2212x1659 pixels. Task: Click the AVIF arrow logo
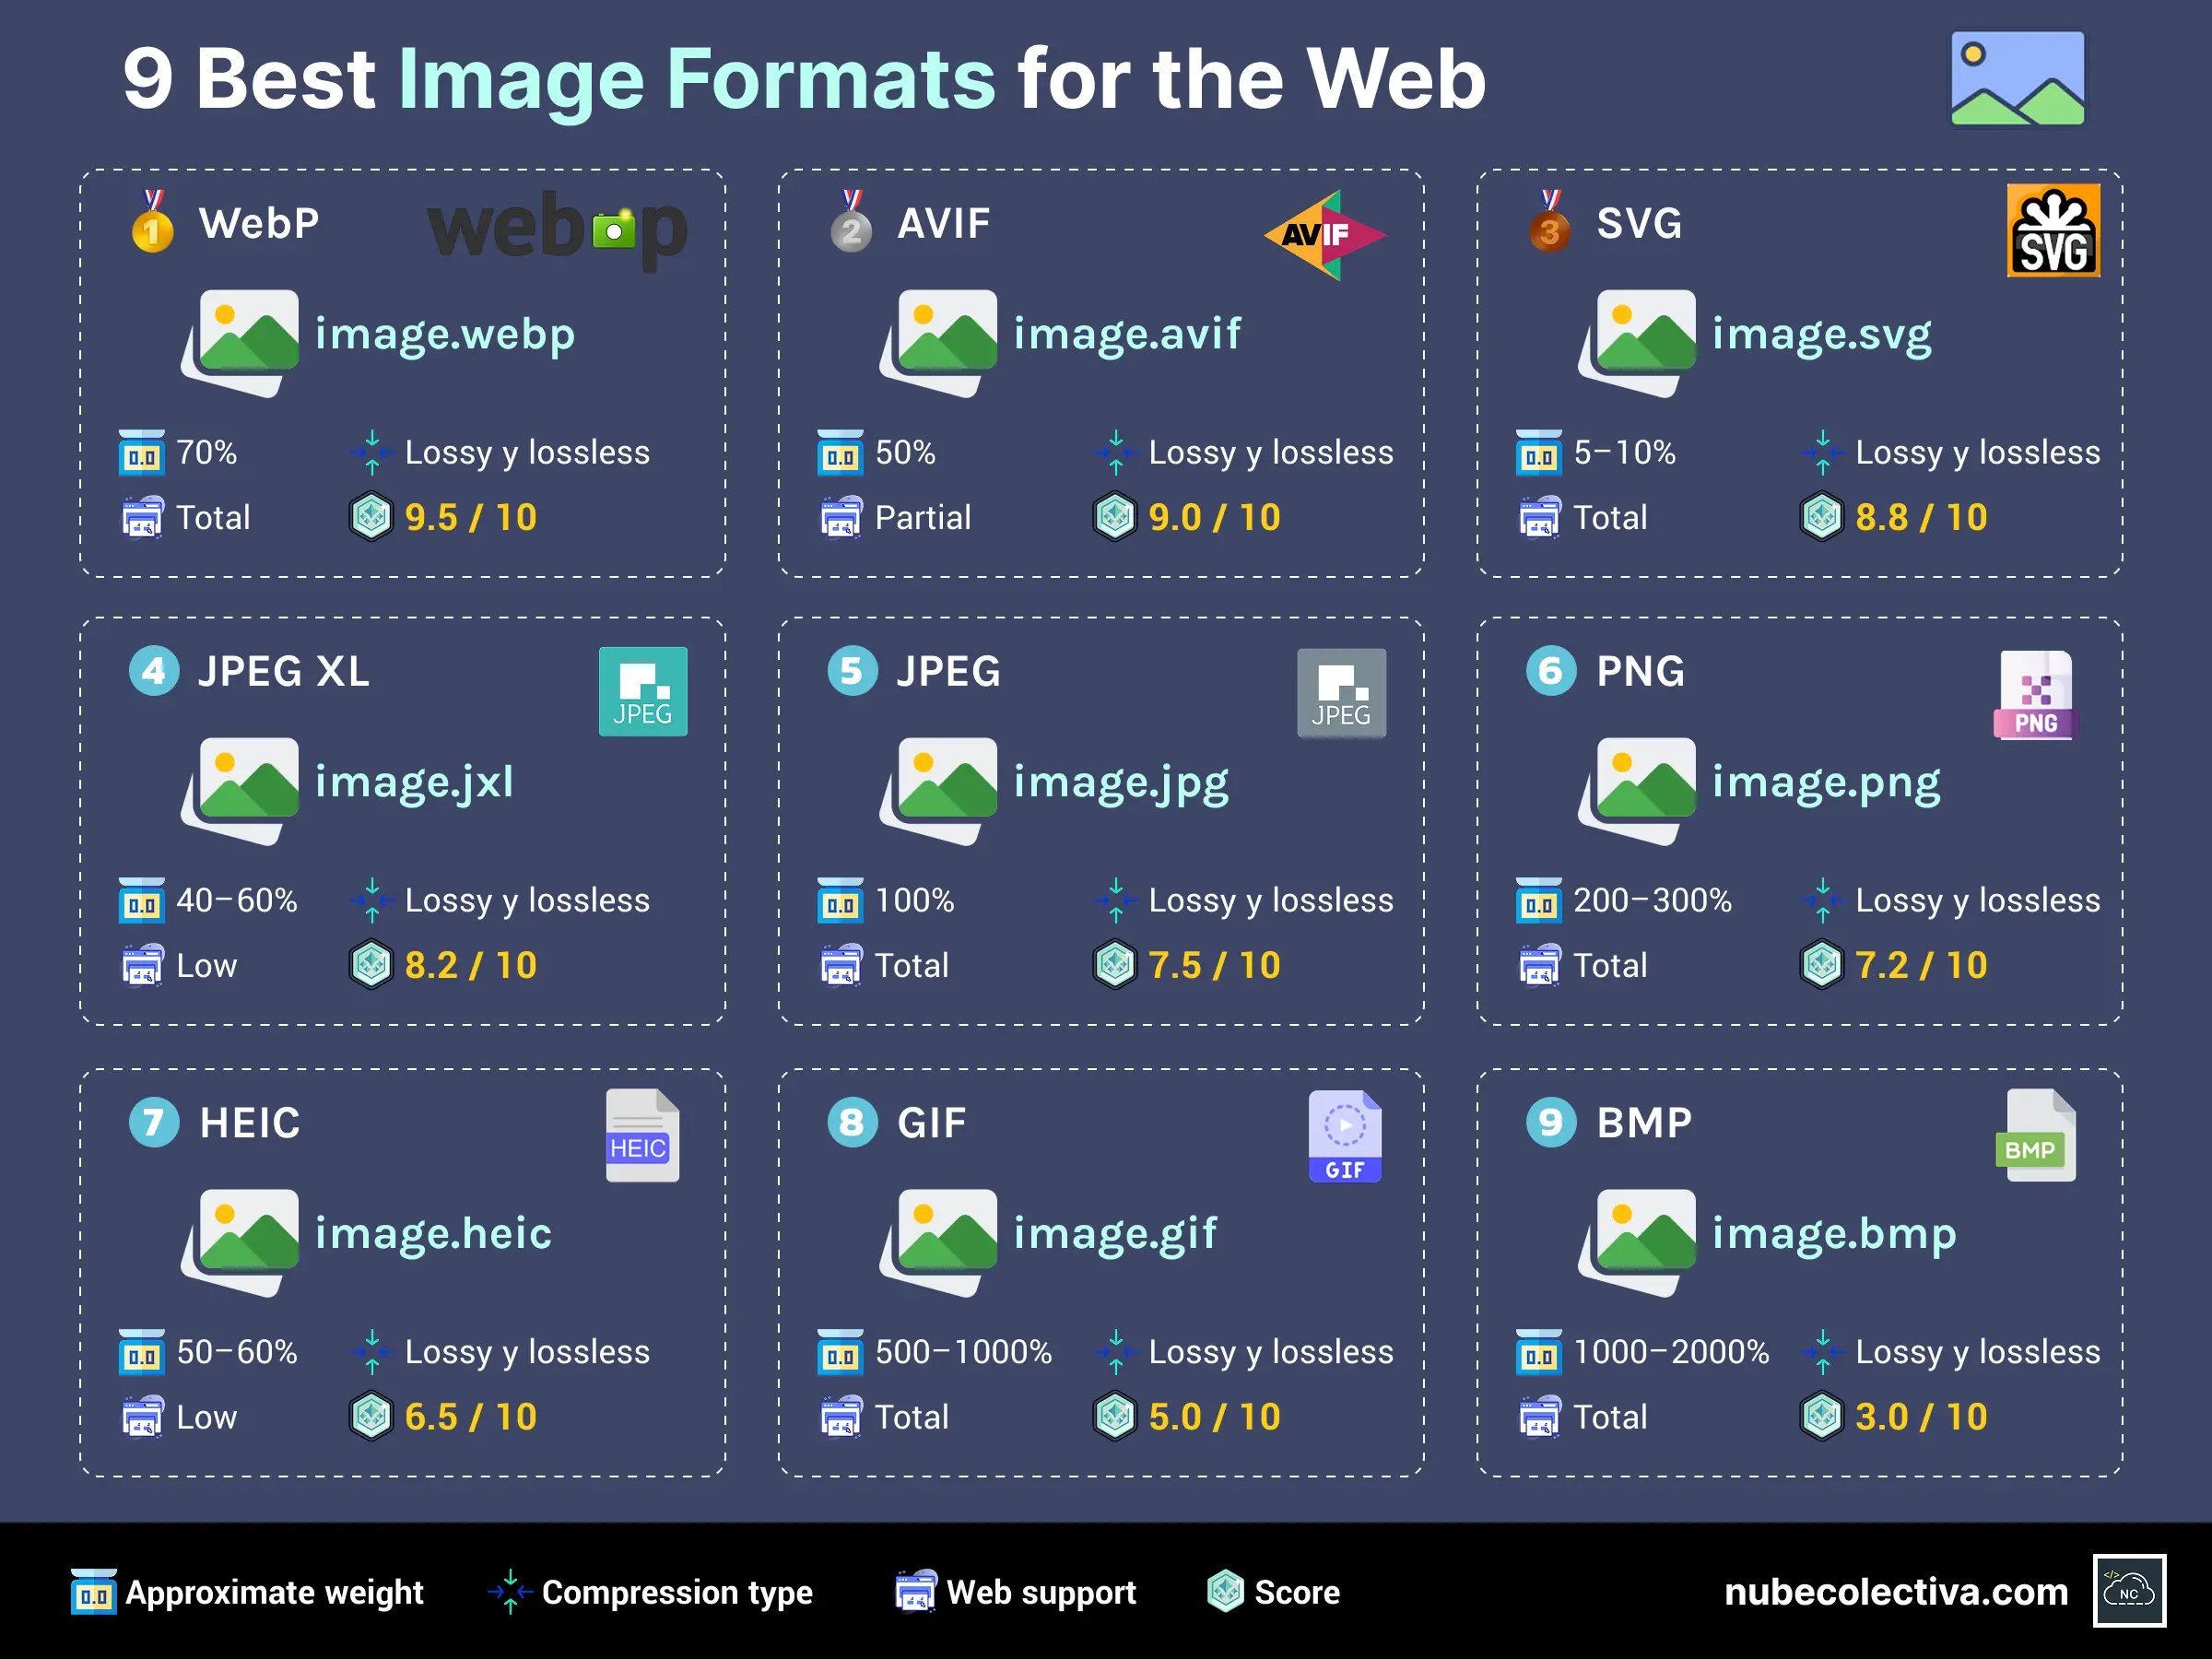click(x=1325, y=235)
